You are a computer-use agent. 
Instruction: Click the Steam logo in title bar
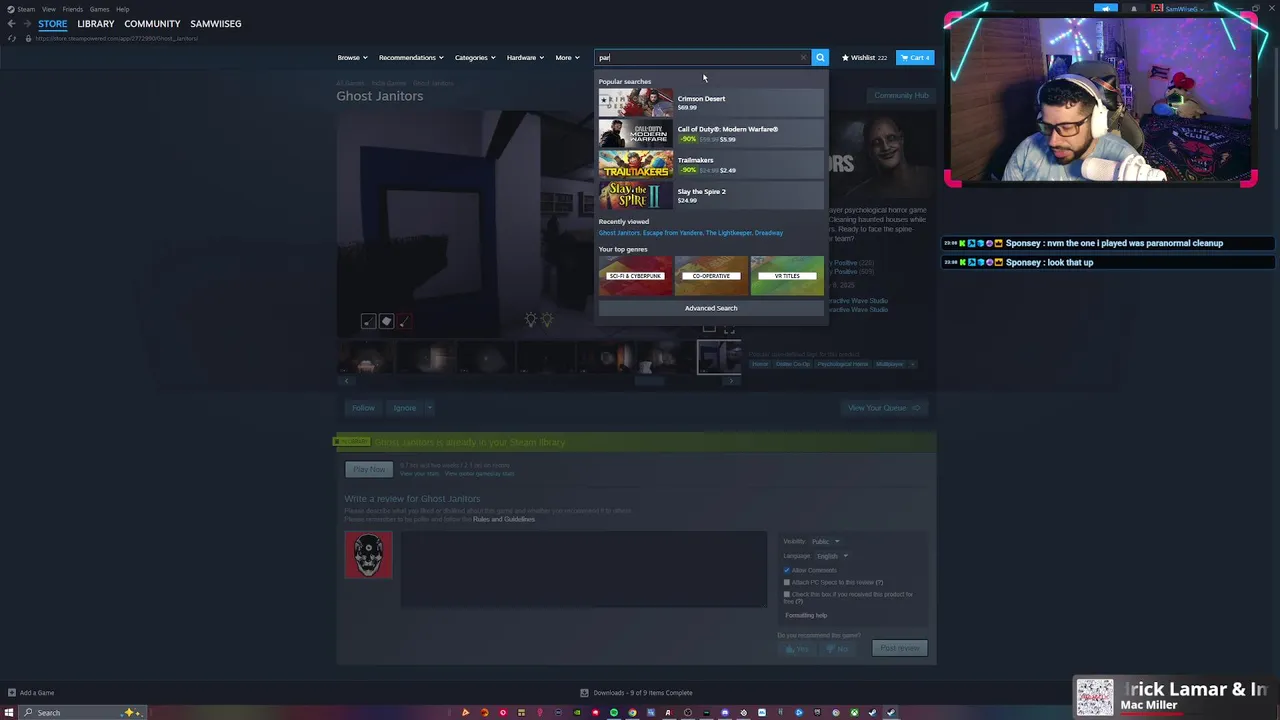[x=11, y=9]
